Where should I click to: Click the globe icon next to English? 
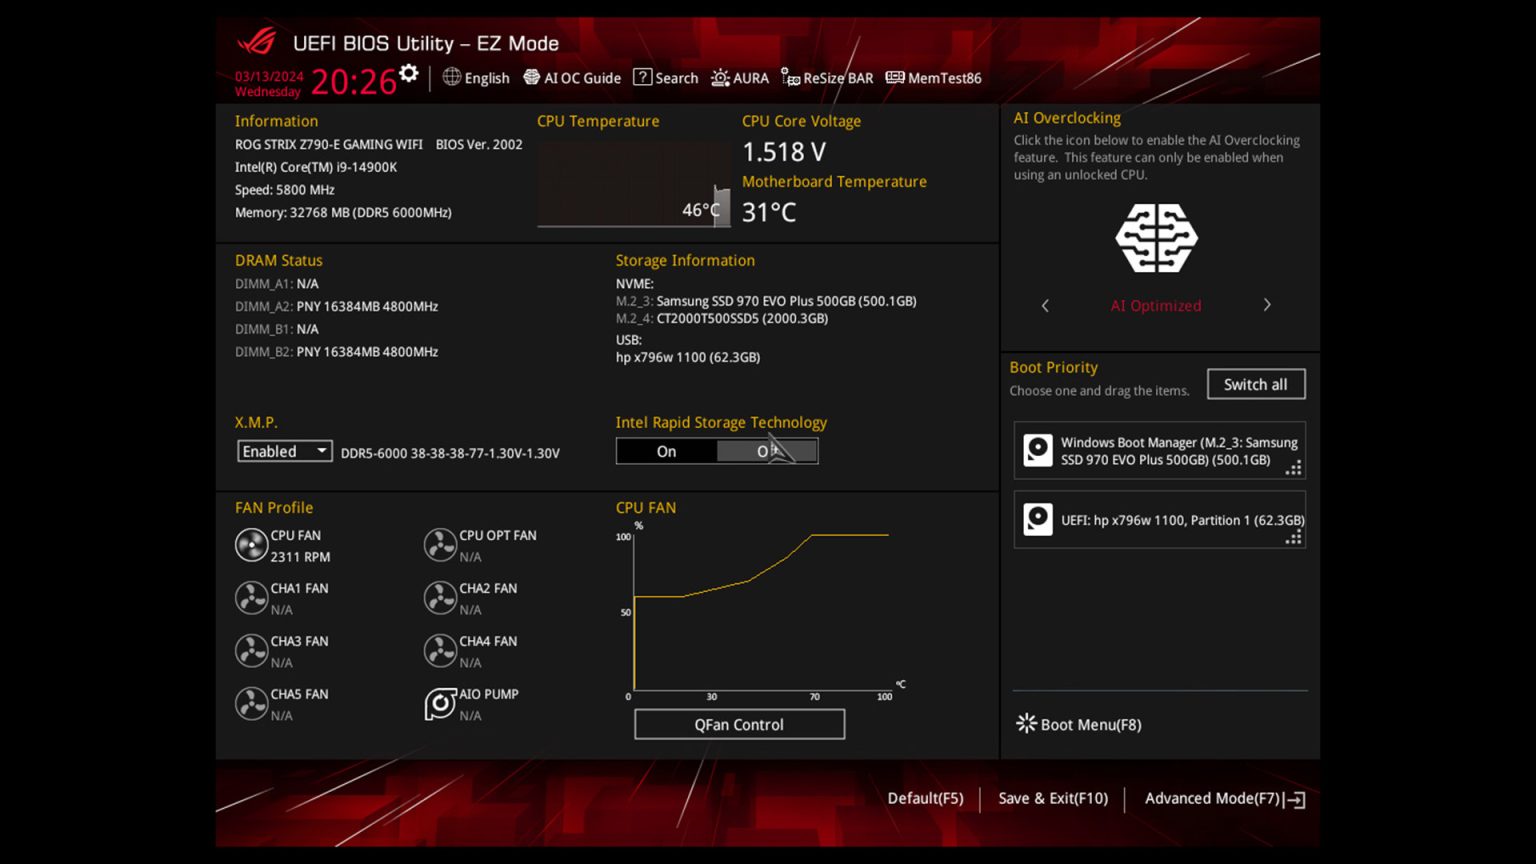[452, 77]
